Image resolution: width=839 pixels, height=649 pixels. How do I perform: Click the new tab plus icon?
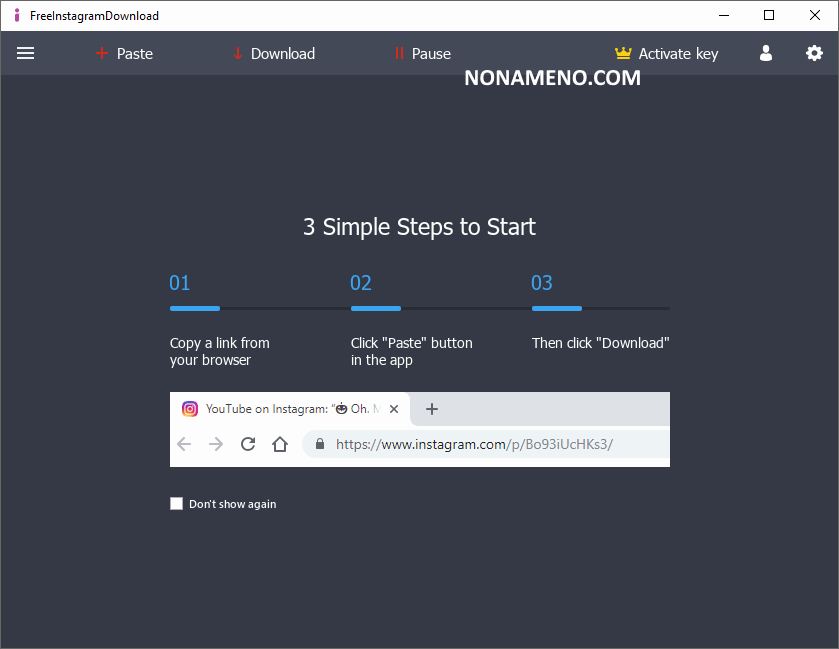tap(432, 409)
